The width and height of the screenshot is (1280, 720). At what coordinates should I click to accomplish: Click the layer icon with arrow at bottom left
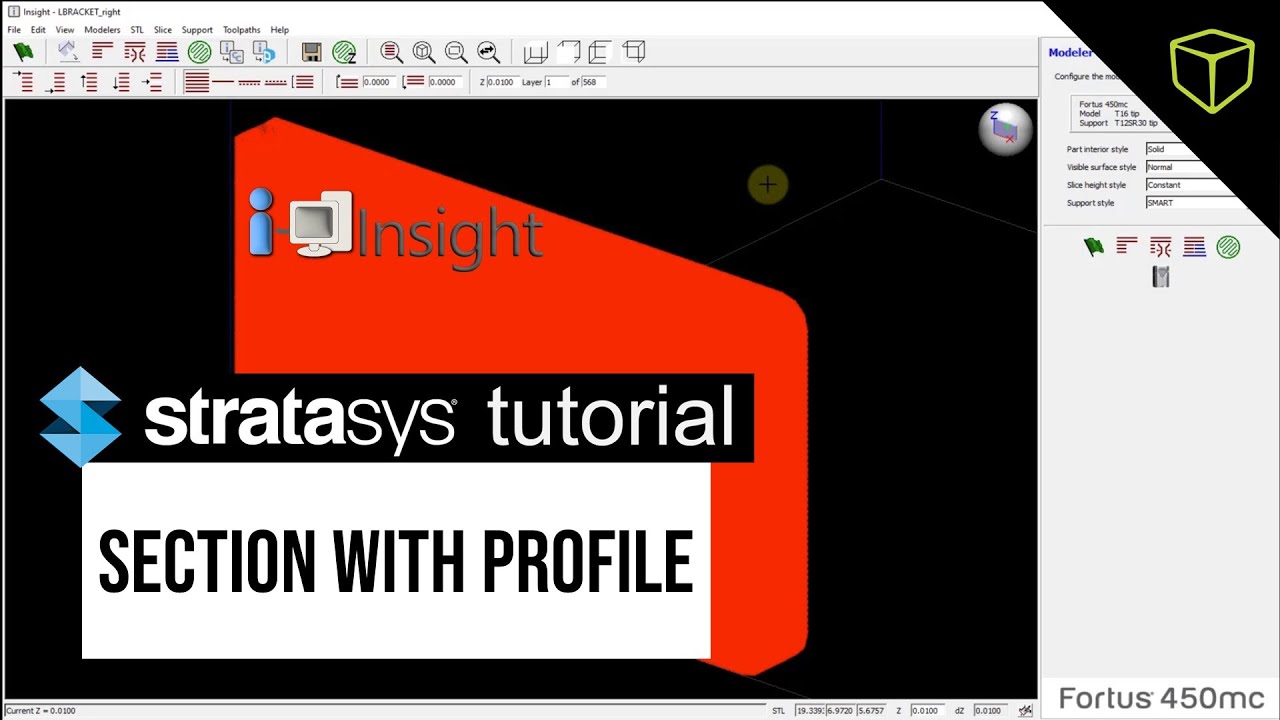point(56,82)
